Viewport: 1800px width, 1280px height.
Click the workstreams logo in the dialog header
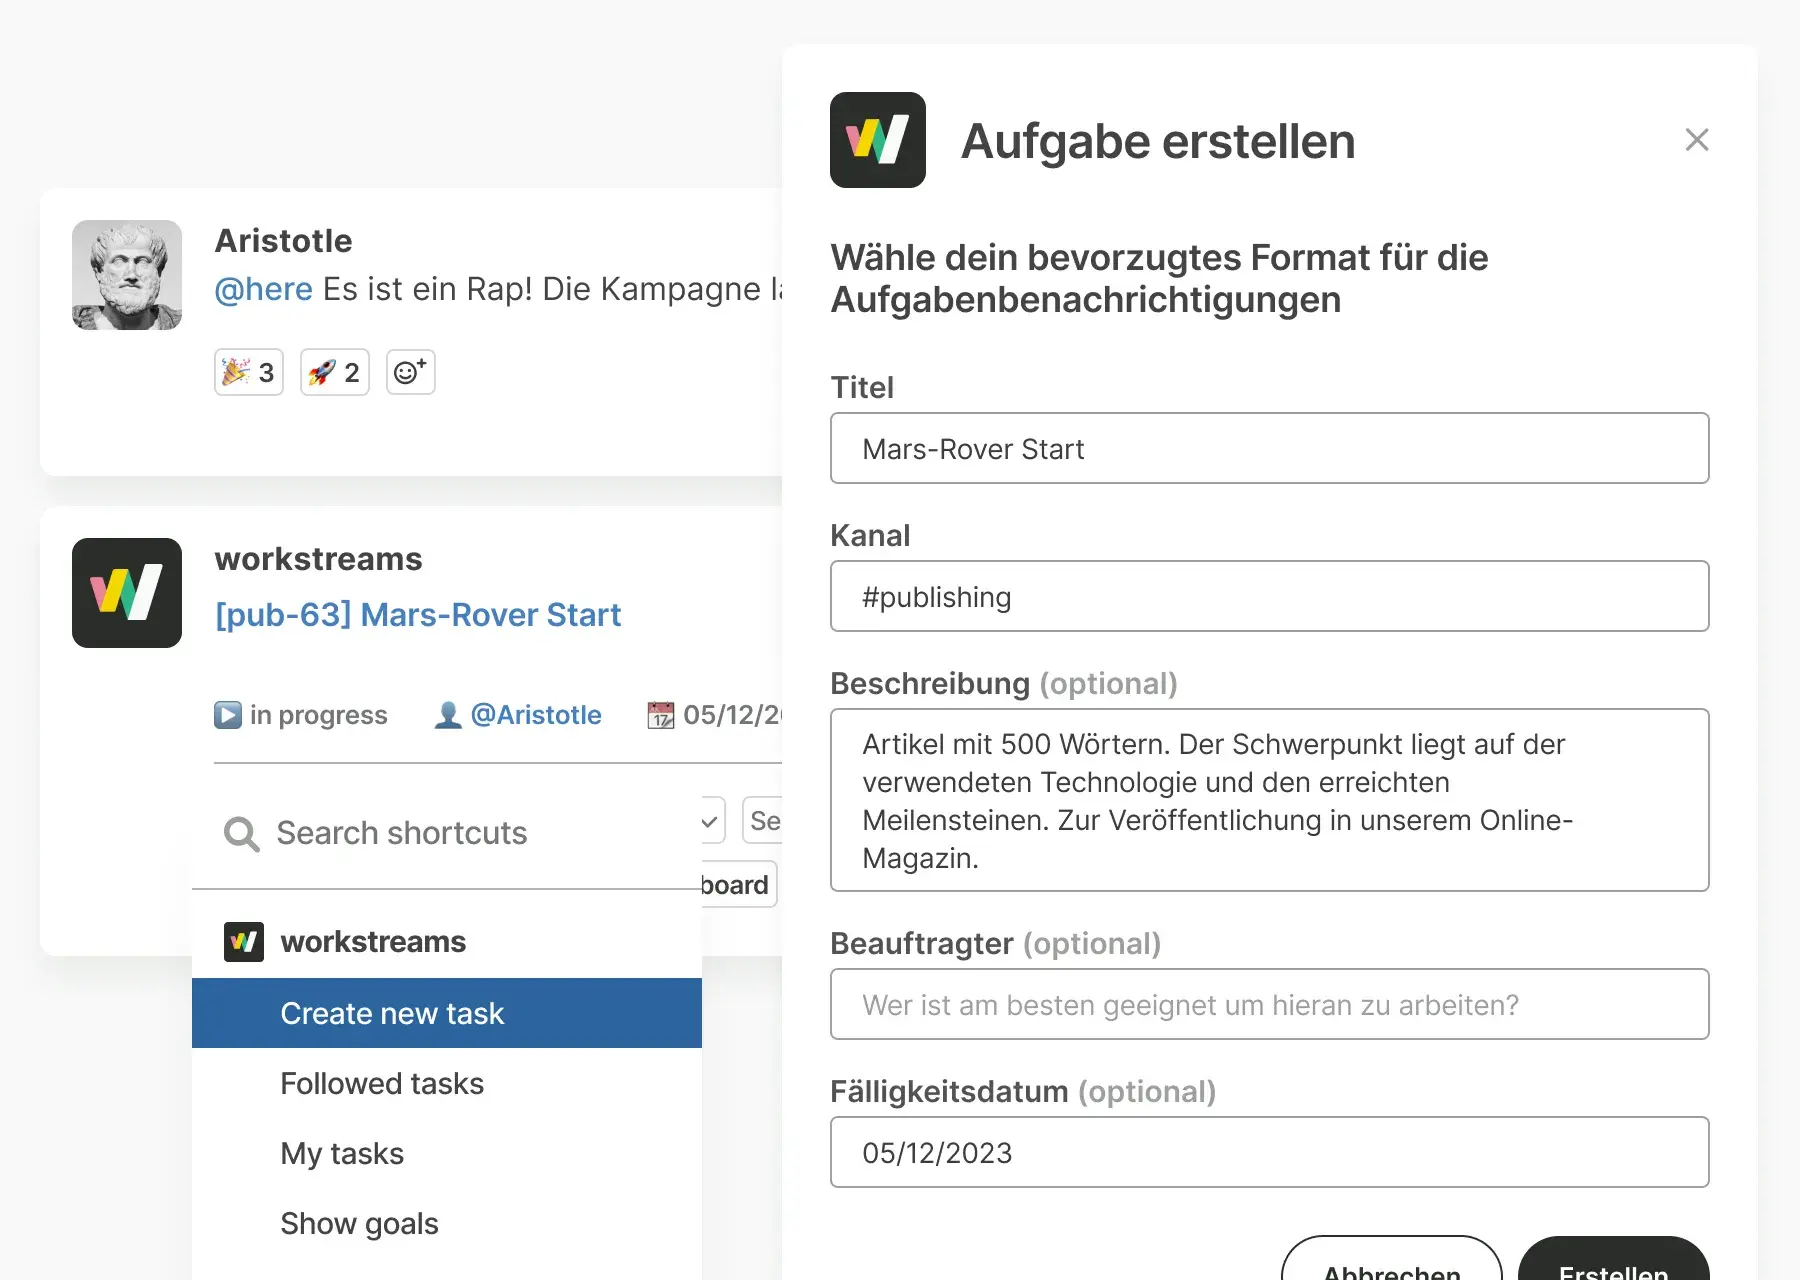click(877, 140)
